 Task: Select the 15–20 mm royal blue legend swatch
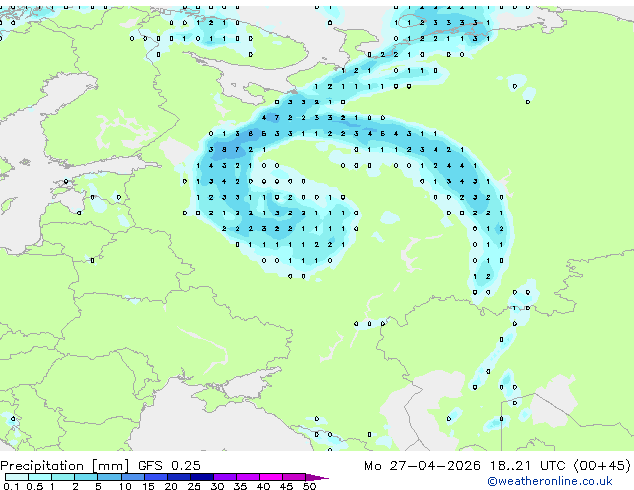(x=156, y=477)
